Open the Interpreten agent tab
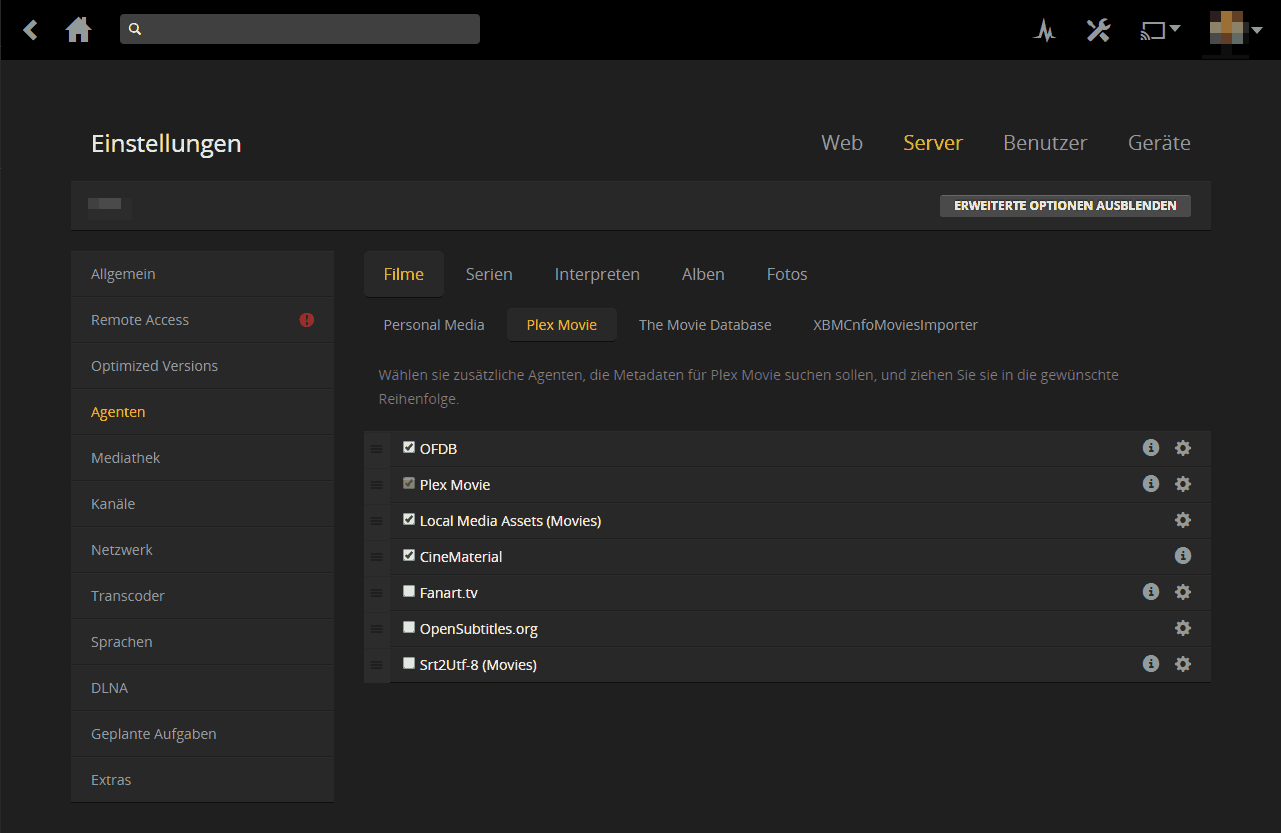The image size is (1281, 833). coord(597,274)
